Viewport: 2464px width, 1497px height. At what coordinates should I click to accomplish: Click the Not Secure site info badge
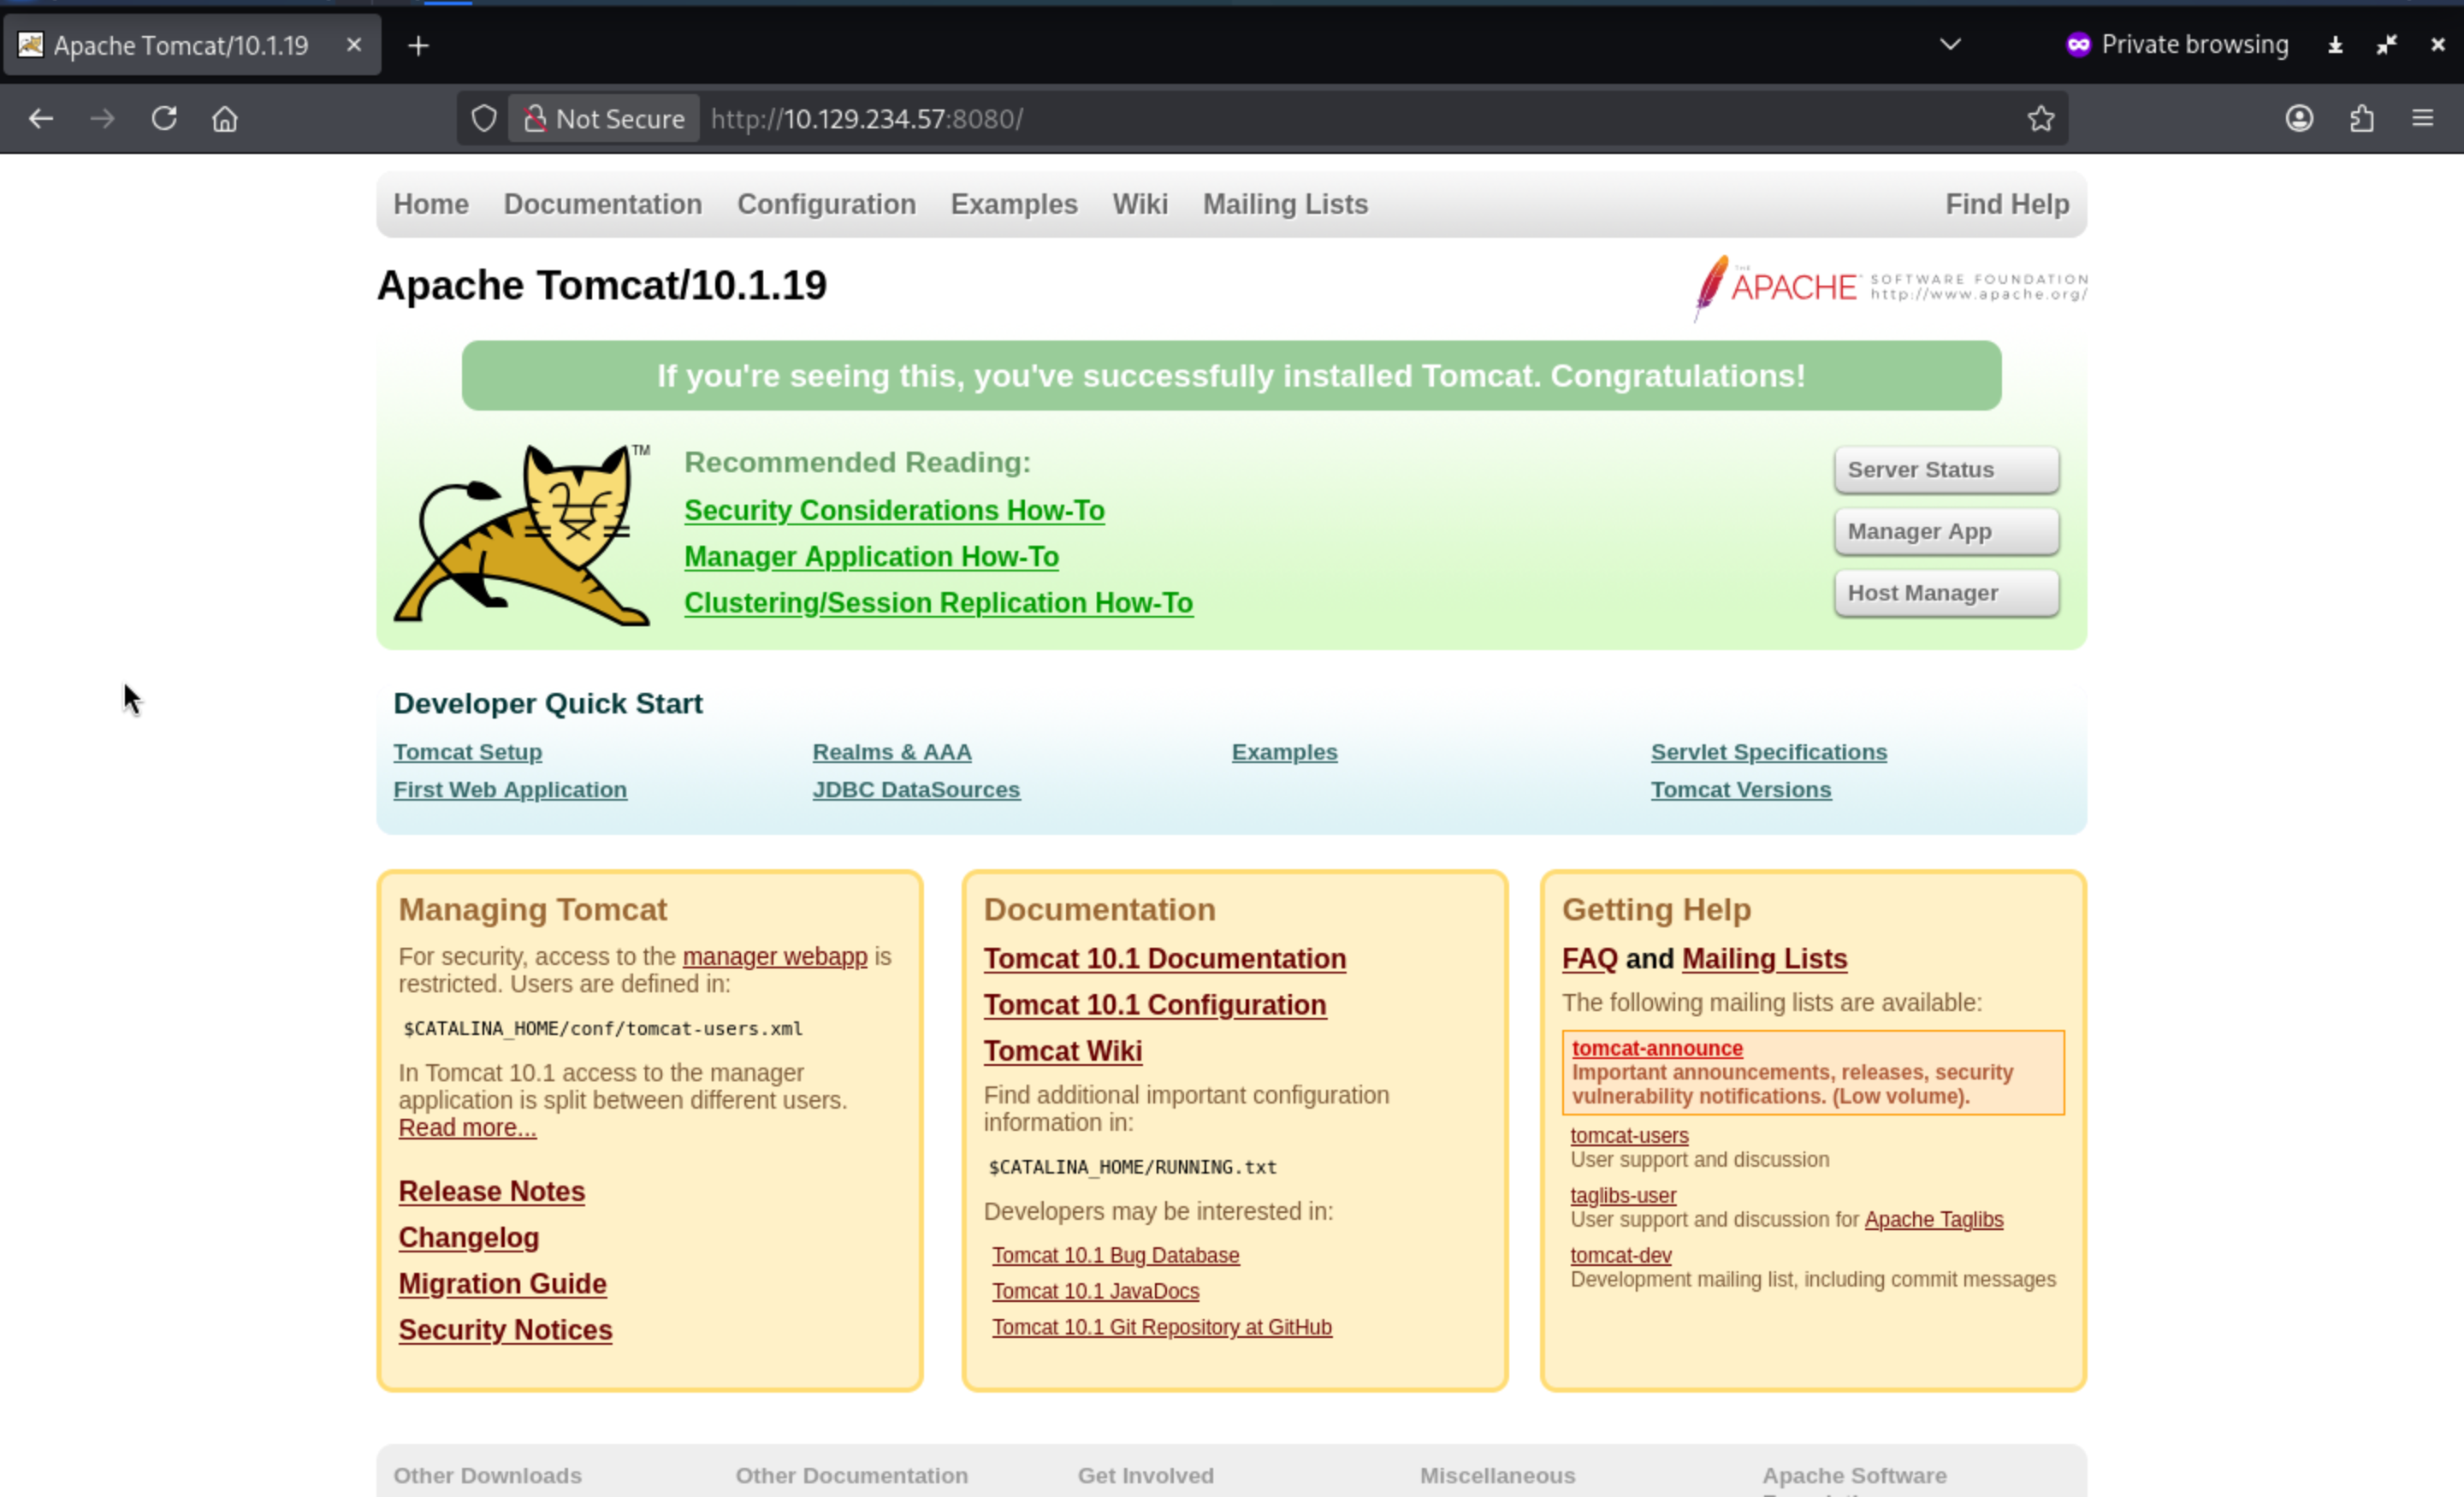(604, 119)
